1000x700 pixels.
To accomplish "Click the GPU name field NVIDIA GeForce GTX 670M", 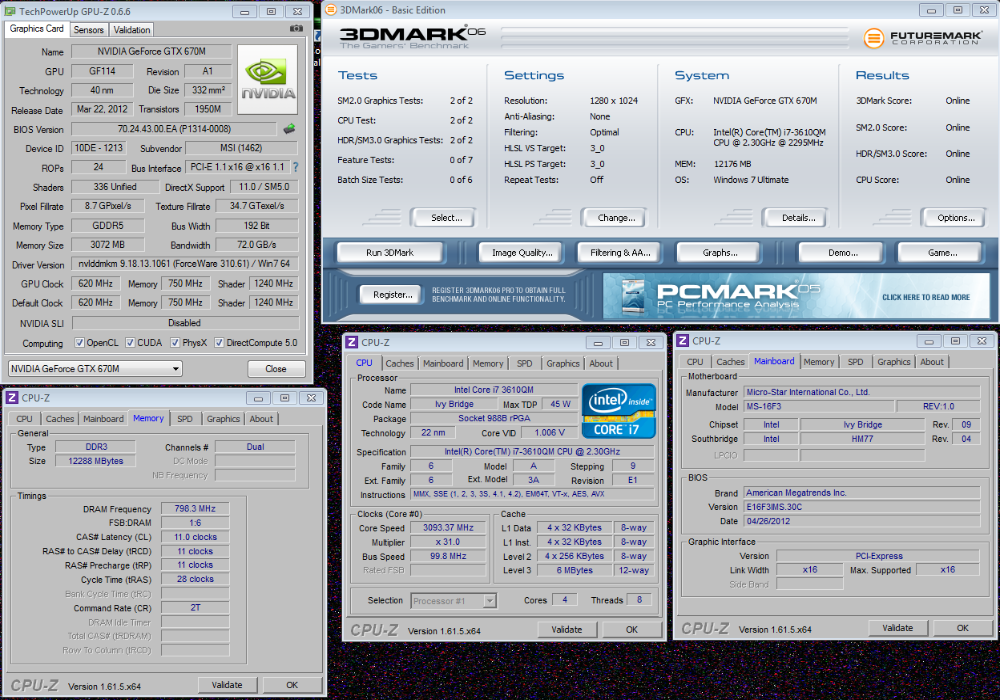I will 151,51.
